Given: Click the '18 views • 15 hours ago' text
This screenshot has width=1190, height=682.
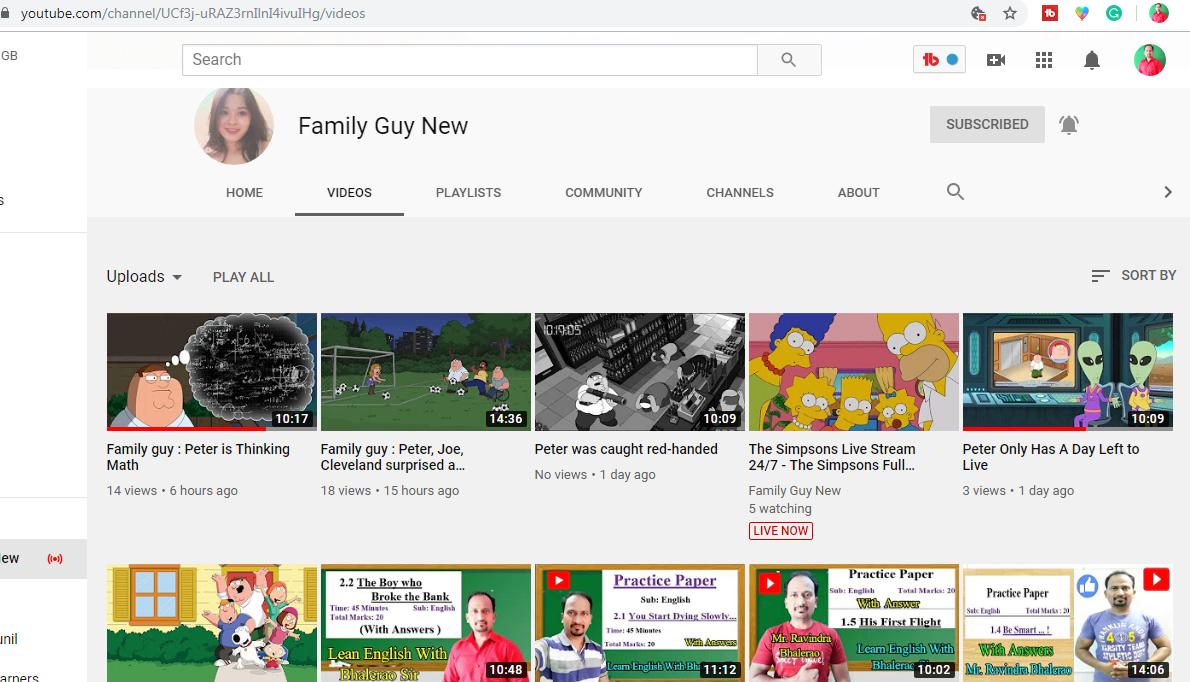Looking at the screenshot, I should 389,491.
